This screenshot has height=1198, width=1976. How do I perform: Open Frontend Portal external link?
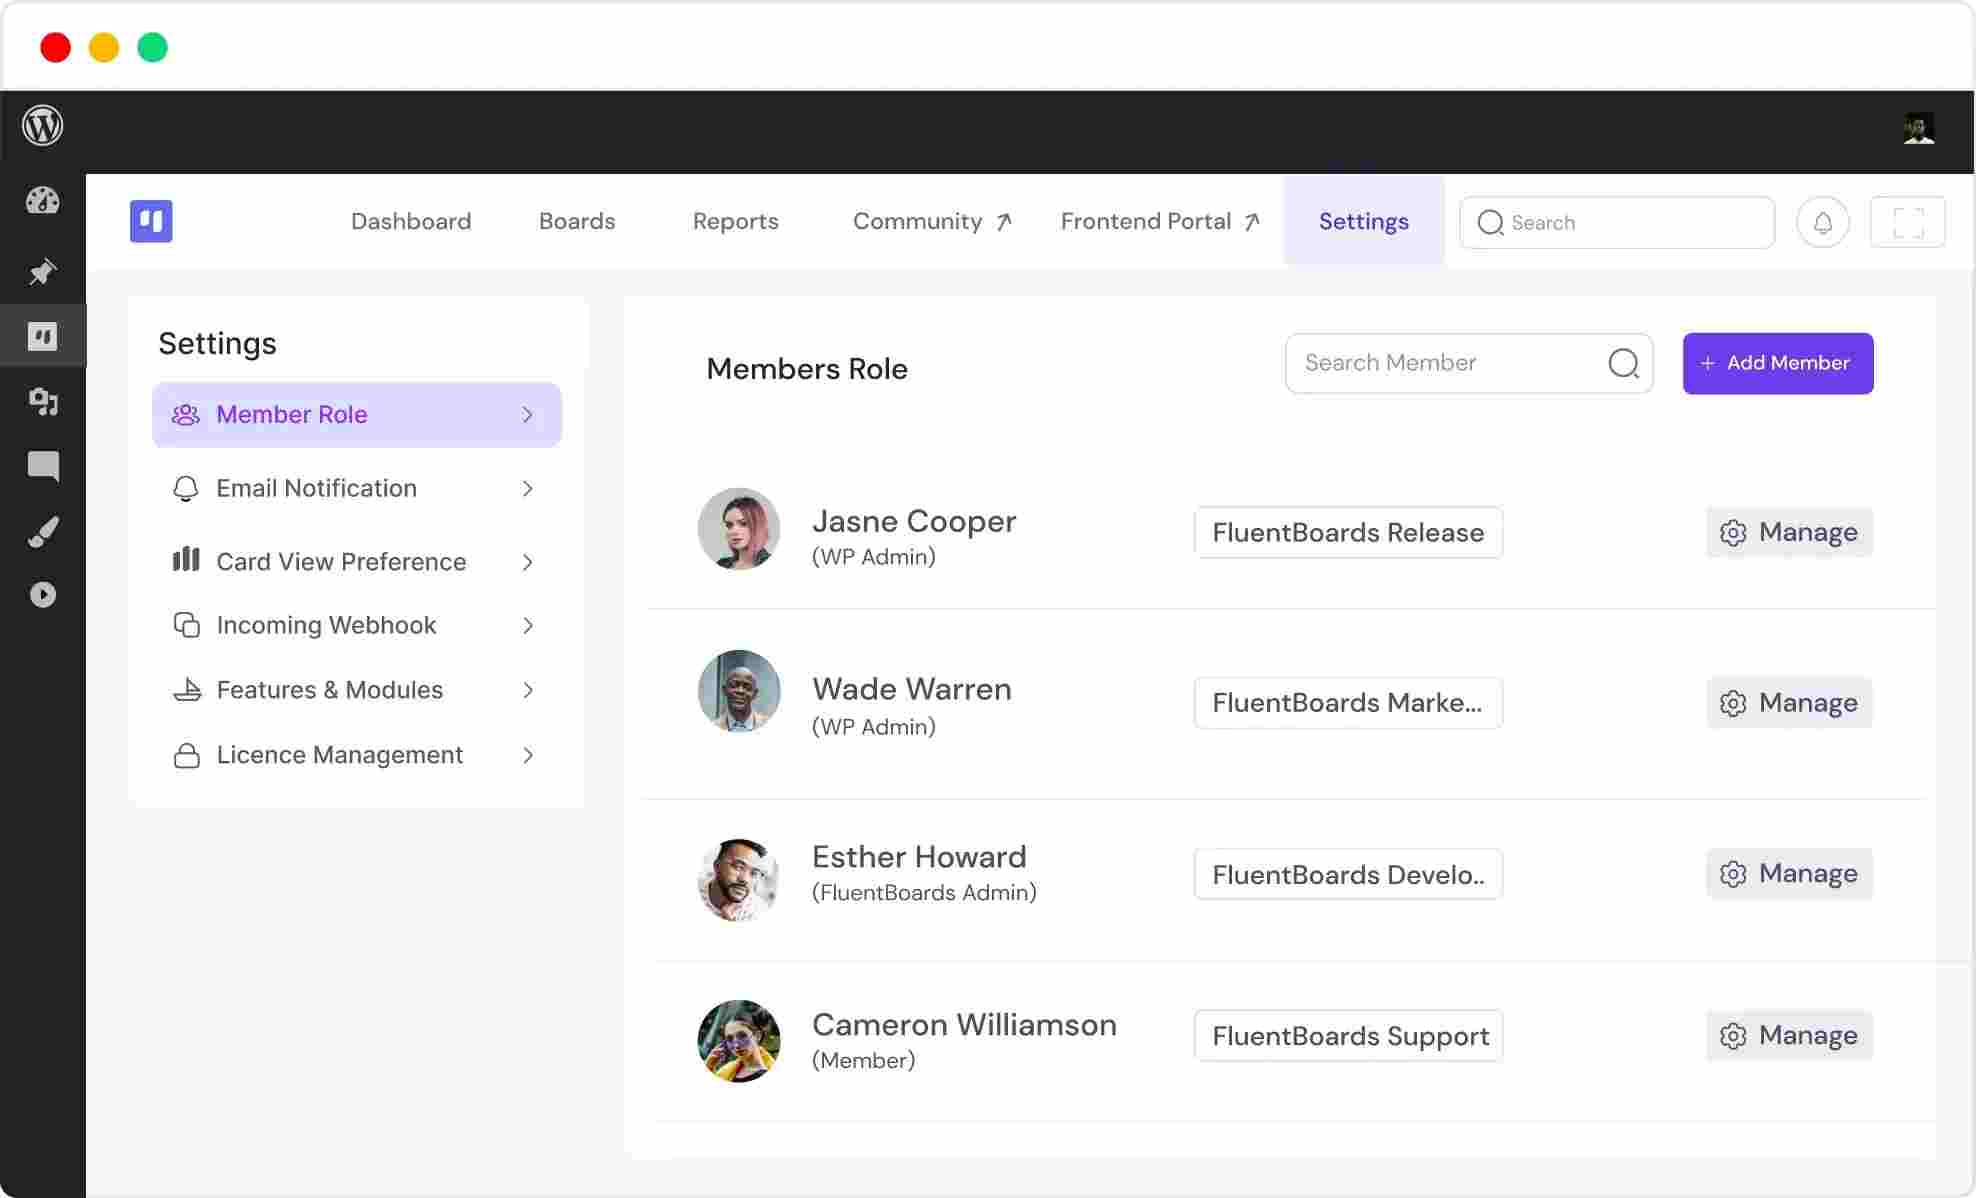point(1160,221)
